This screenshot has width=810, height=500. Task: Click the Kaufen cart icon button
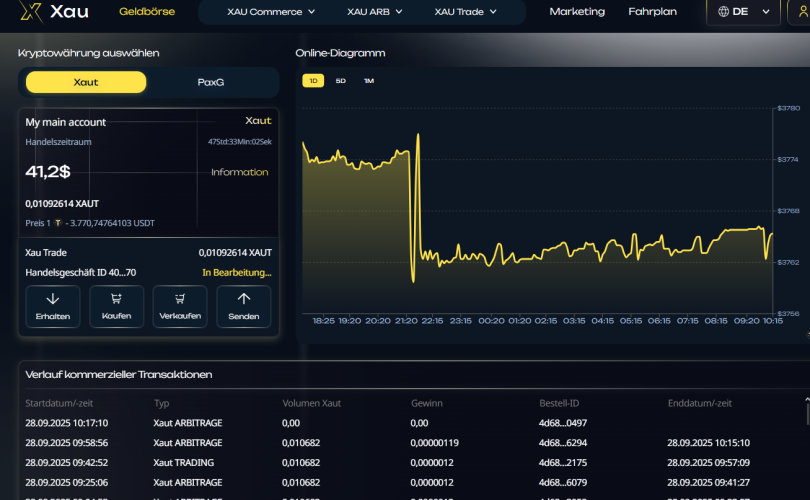pyautogui.click(x=116, y=306)
